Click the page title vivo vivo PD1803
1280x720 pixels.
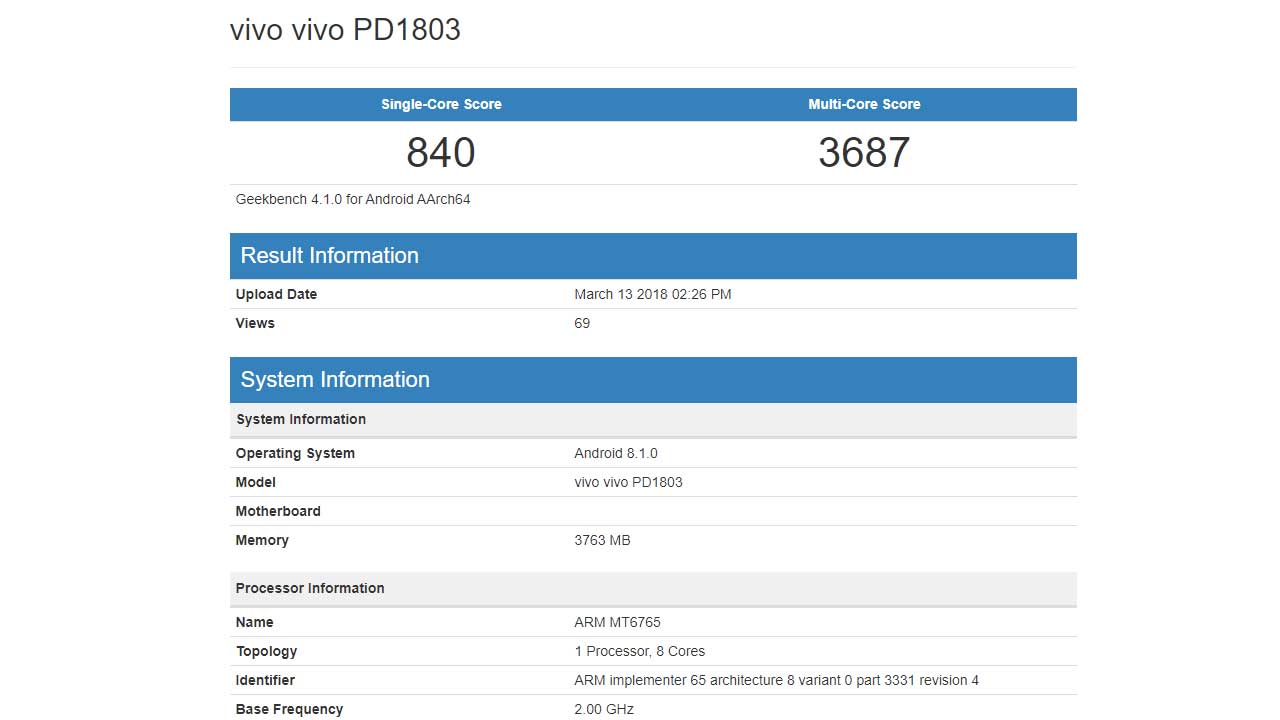coord(345,30)
